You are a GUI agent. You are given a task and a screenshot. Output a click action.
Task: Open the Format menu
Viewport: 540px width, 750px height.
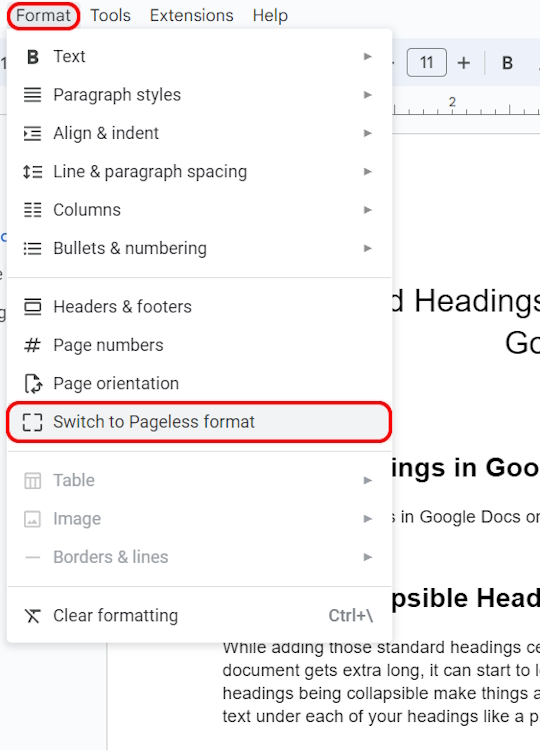(x=43, y=15)
